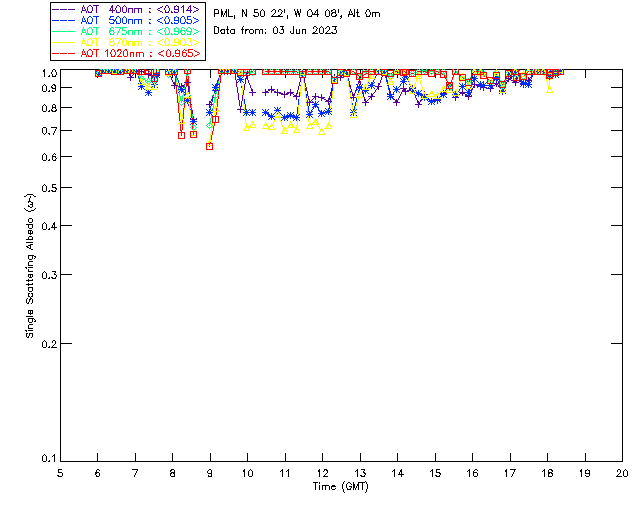Click the 'Data from: 03 Jun 2023' label
Image resolution: width=640 pixels, height=512 pixels.
[276, 31]
